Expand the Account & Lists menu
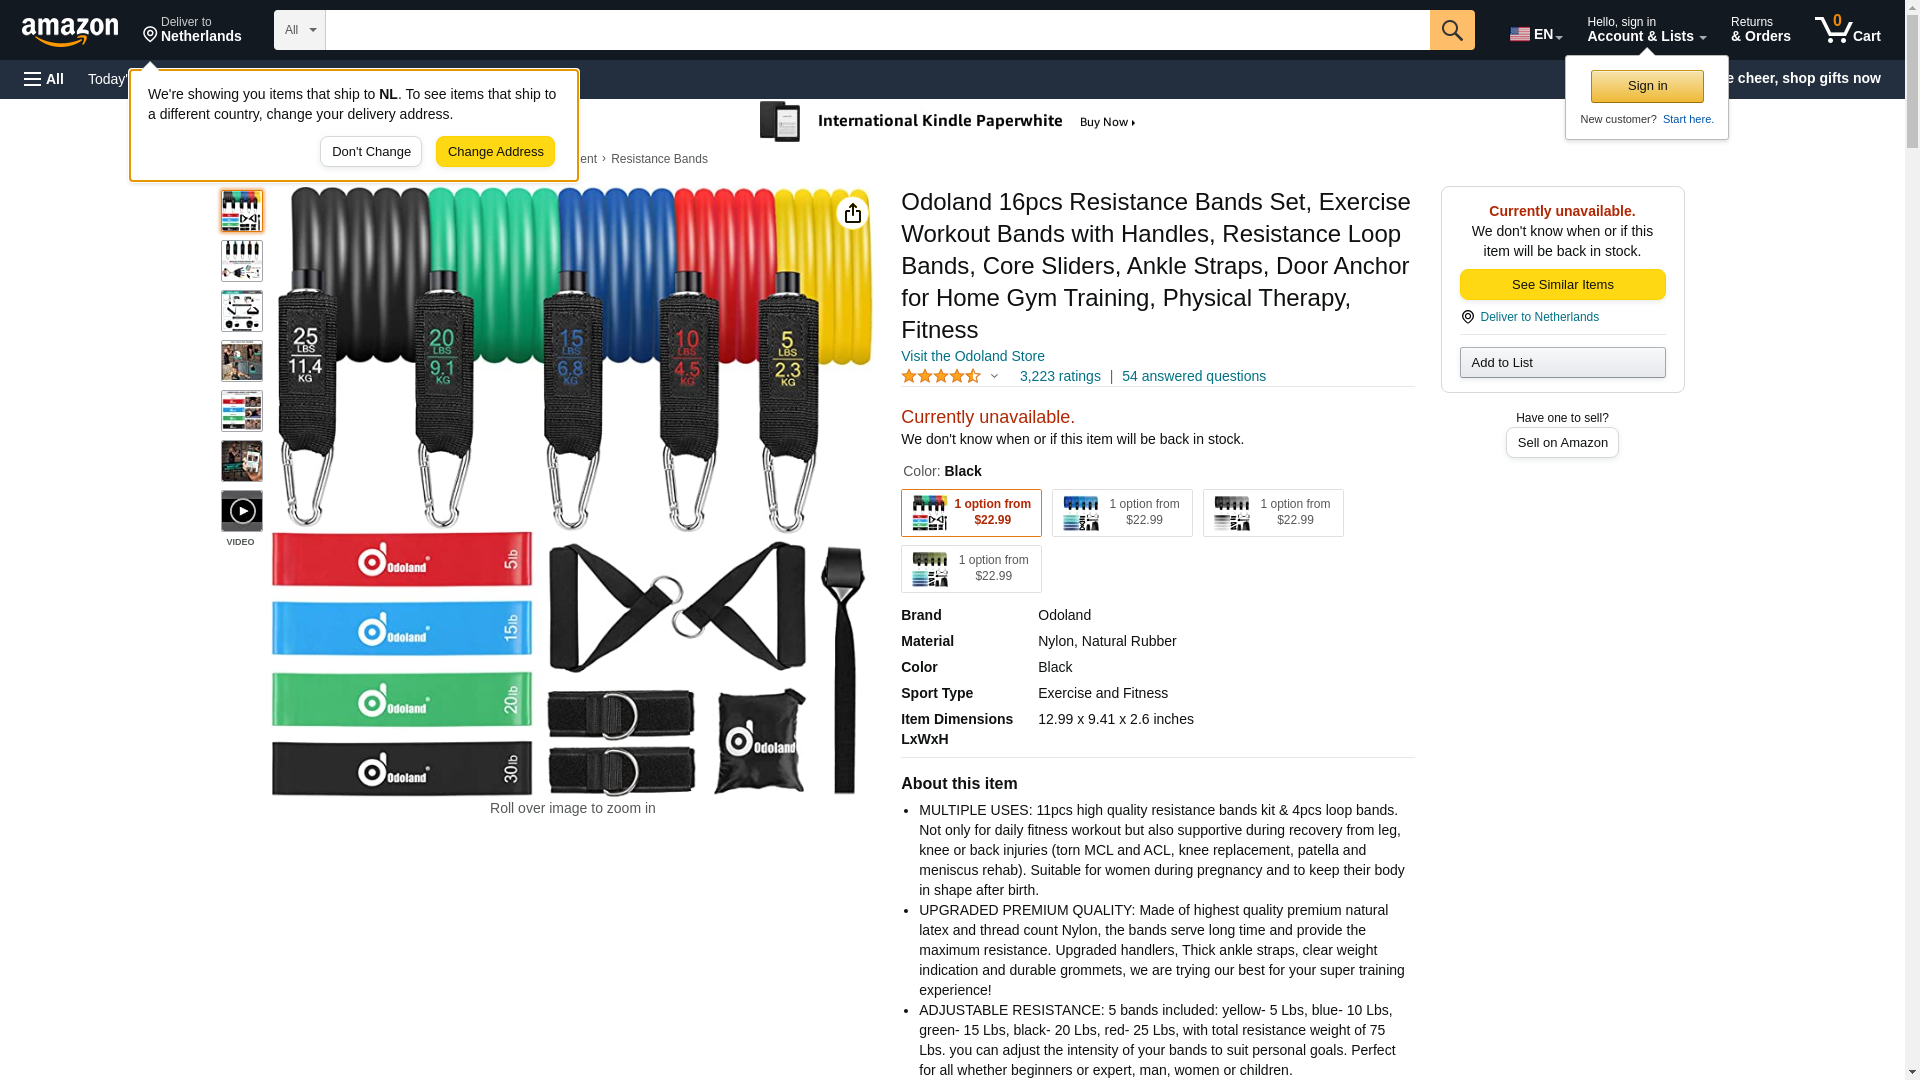 click(1646, 30)
